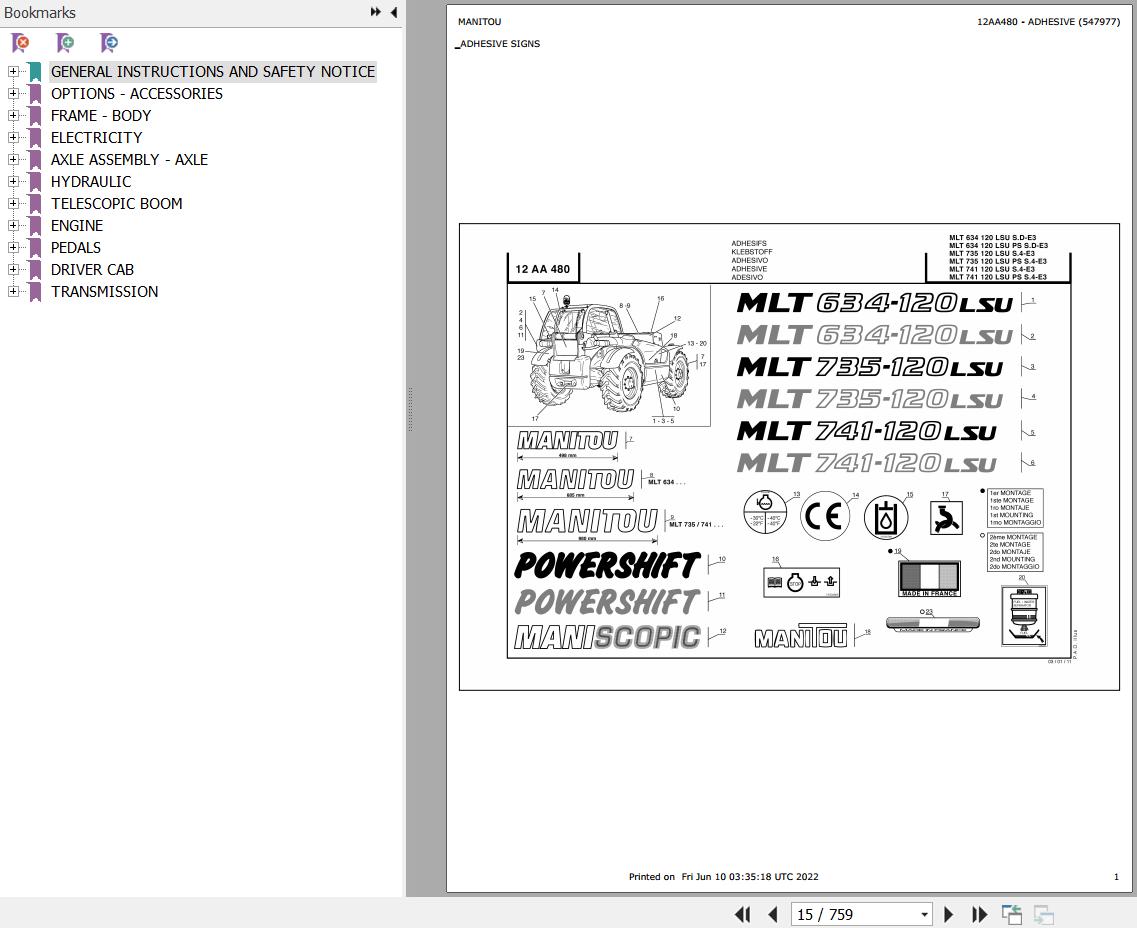
Task: Expand the HYDRAULIC bookmark
Action: 11,181
